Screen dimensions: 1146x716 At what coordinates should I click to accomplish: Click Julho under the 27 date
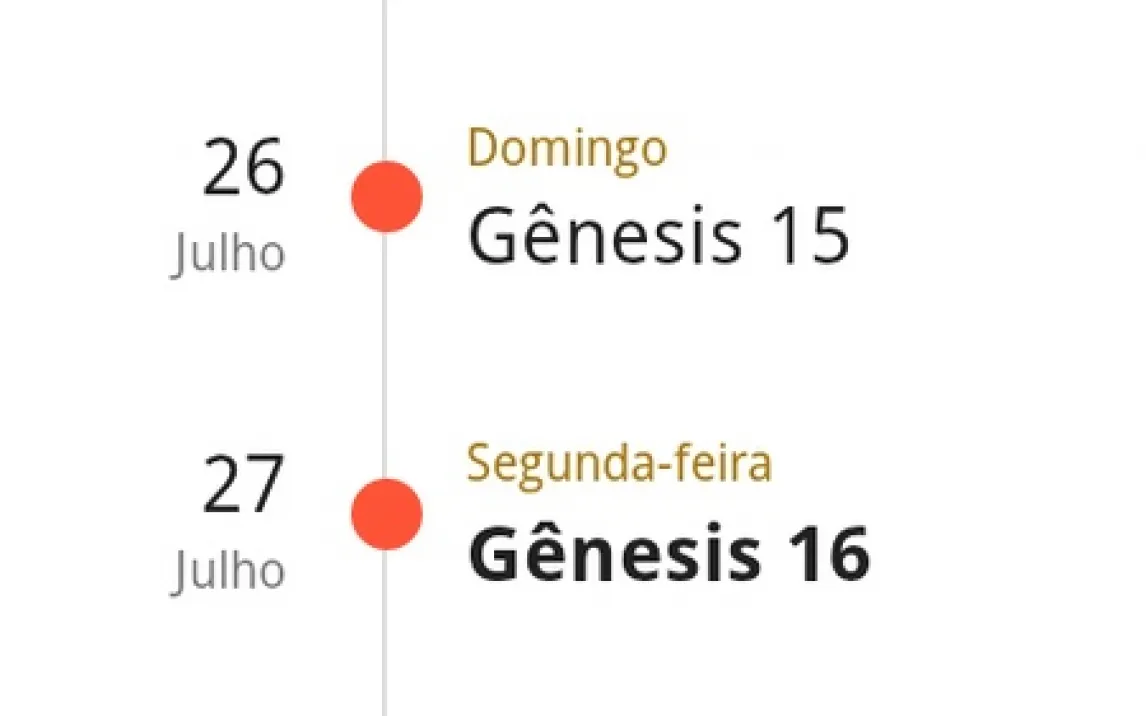pyautogui.click(x=228, y=571)
